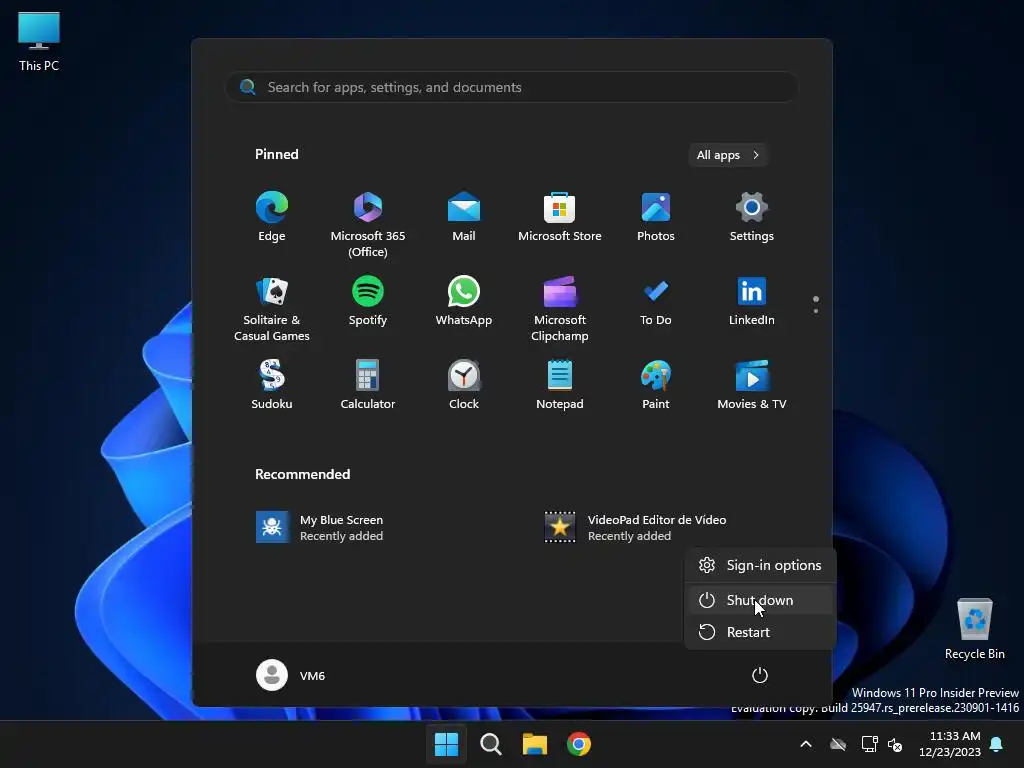Go to next page of pinned apps
Screen dimensions: 1024x768
(x=816, y=311)
